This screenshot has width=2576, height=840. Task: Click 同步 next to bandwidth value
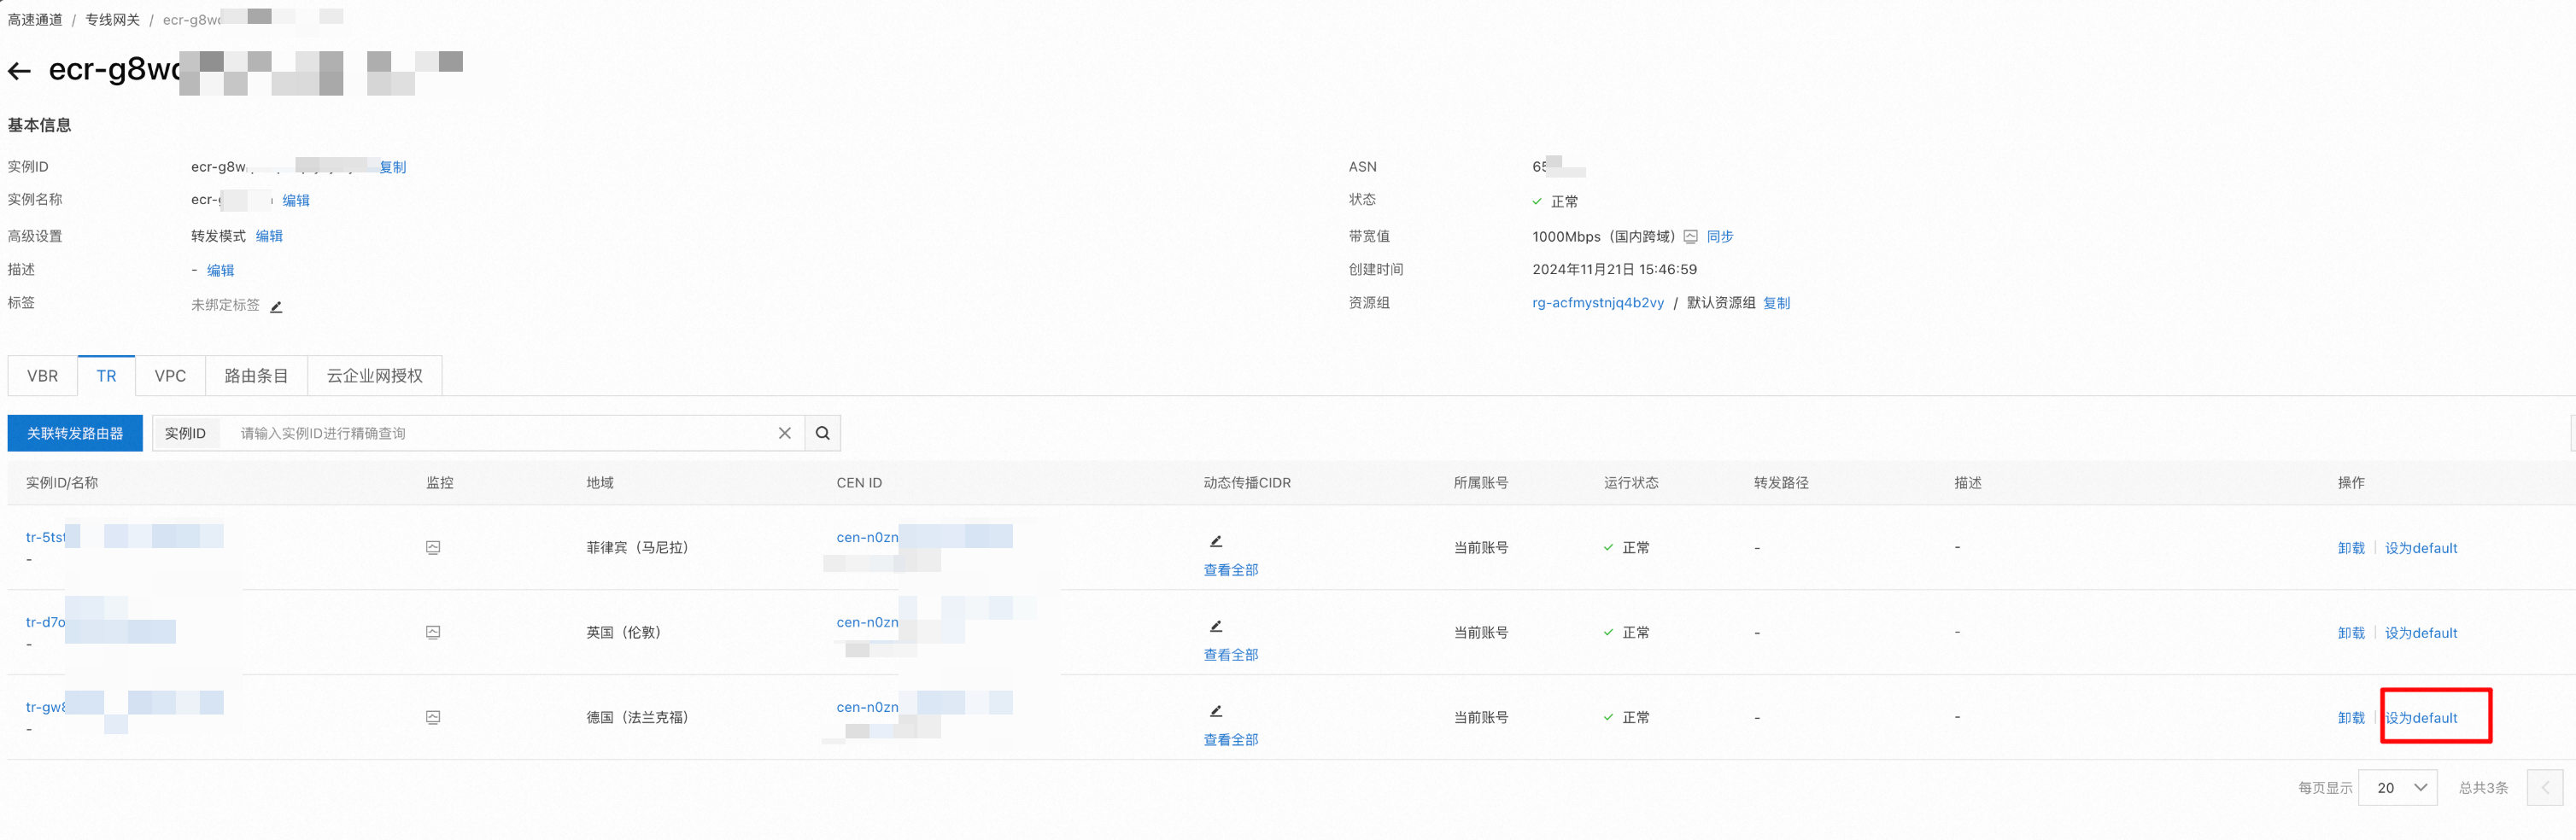tap(1720, 237)
